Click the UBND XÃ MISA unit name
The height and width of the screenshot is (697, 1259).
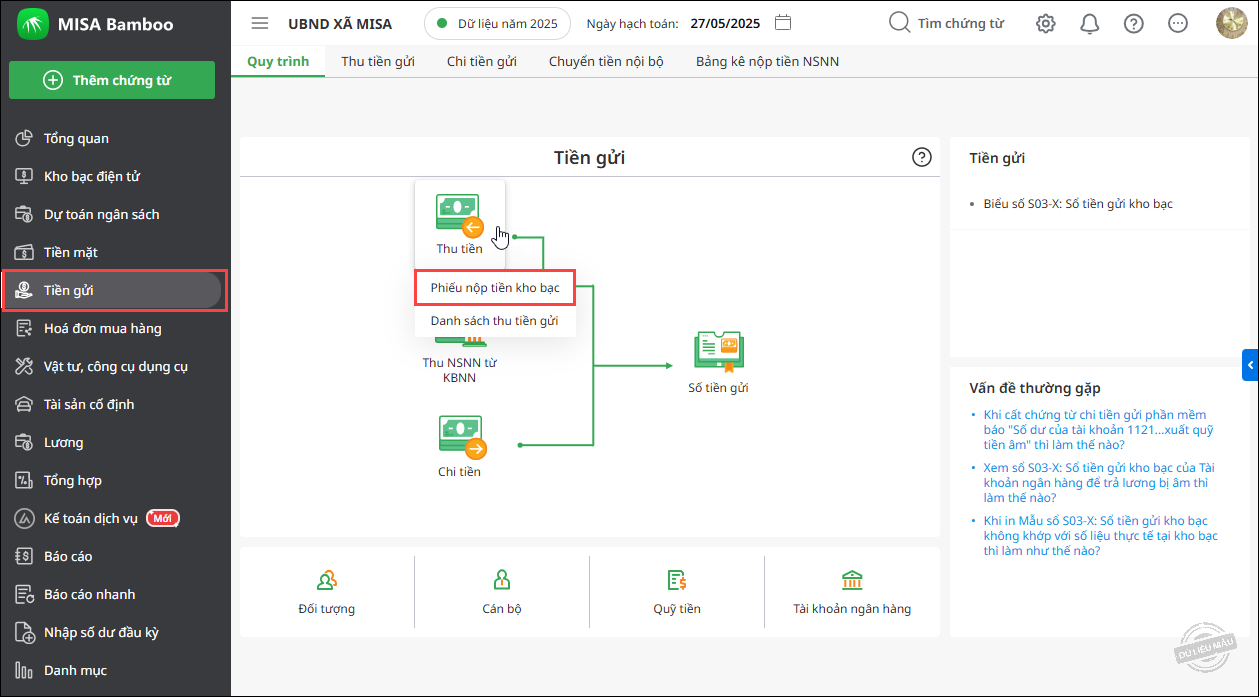pos(340,23)
